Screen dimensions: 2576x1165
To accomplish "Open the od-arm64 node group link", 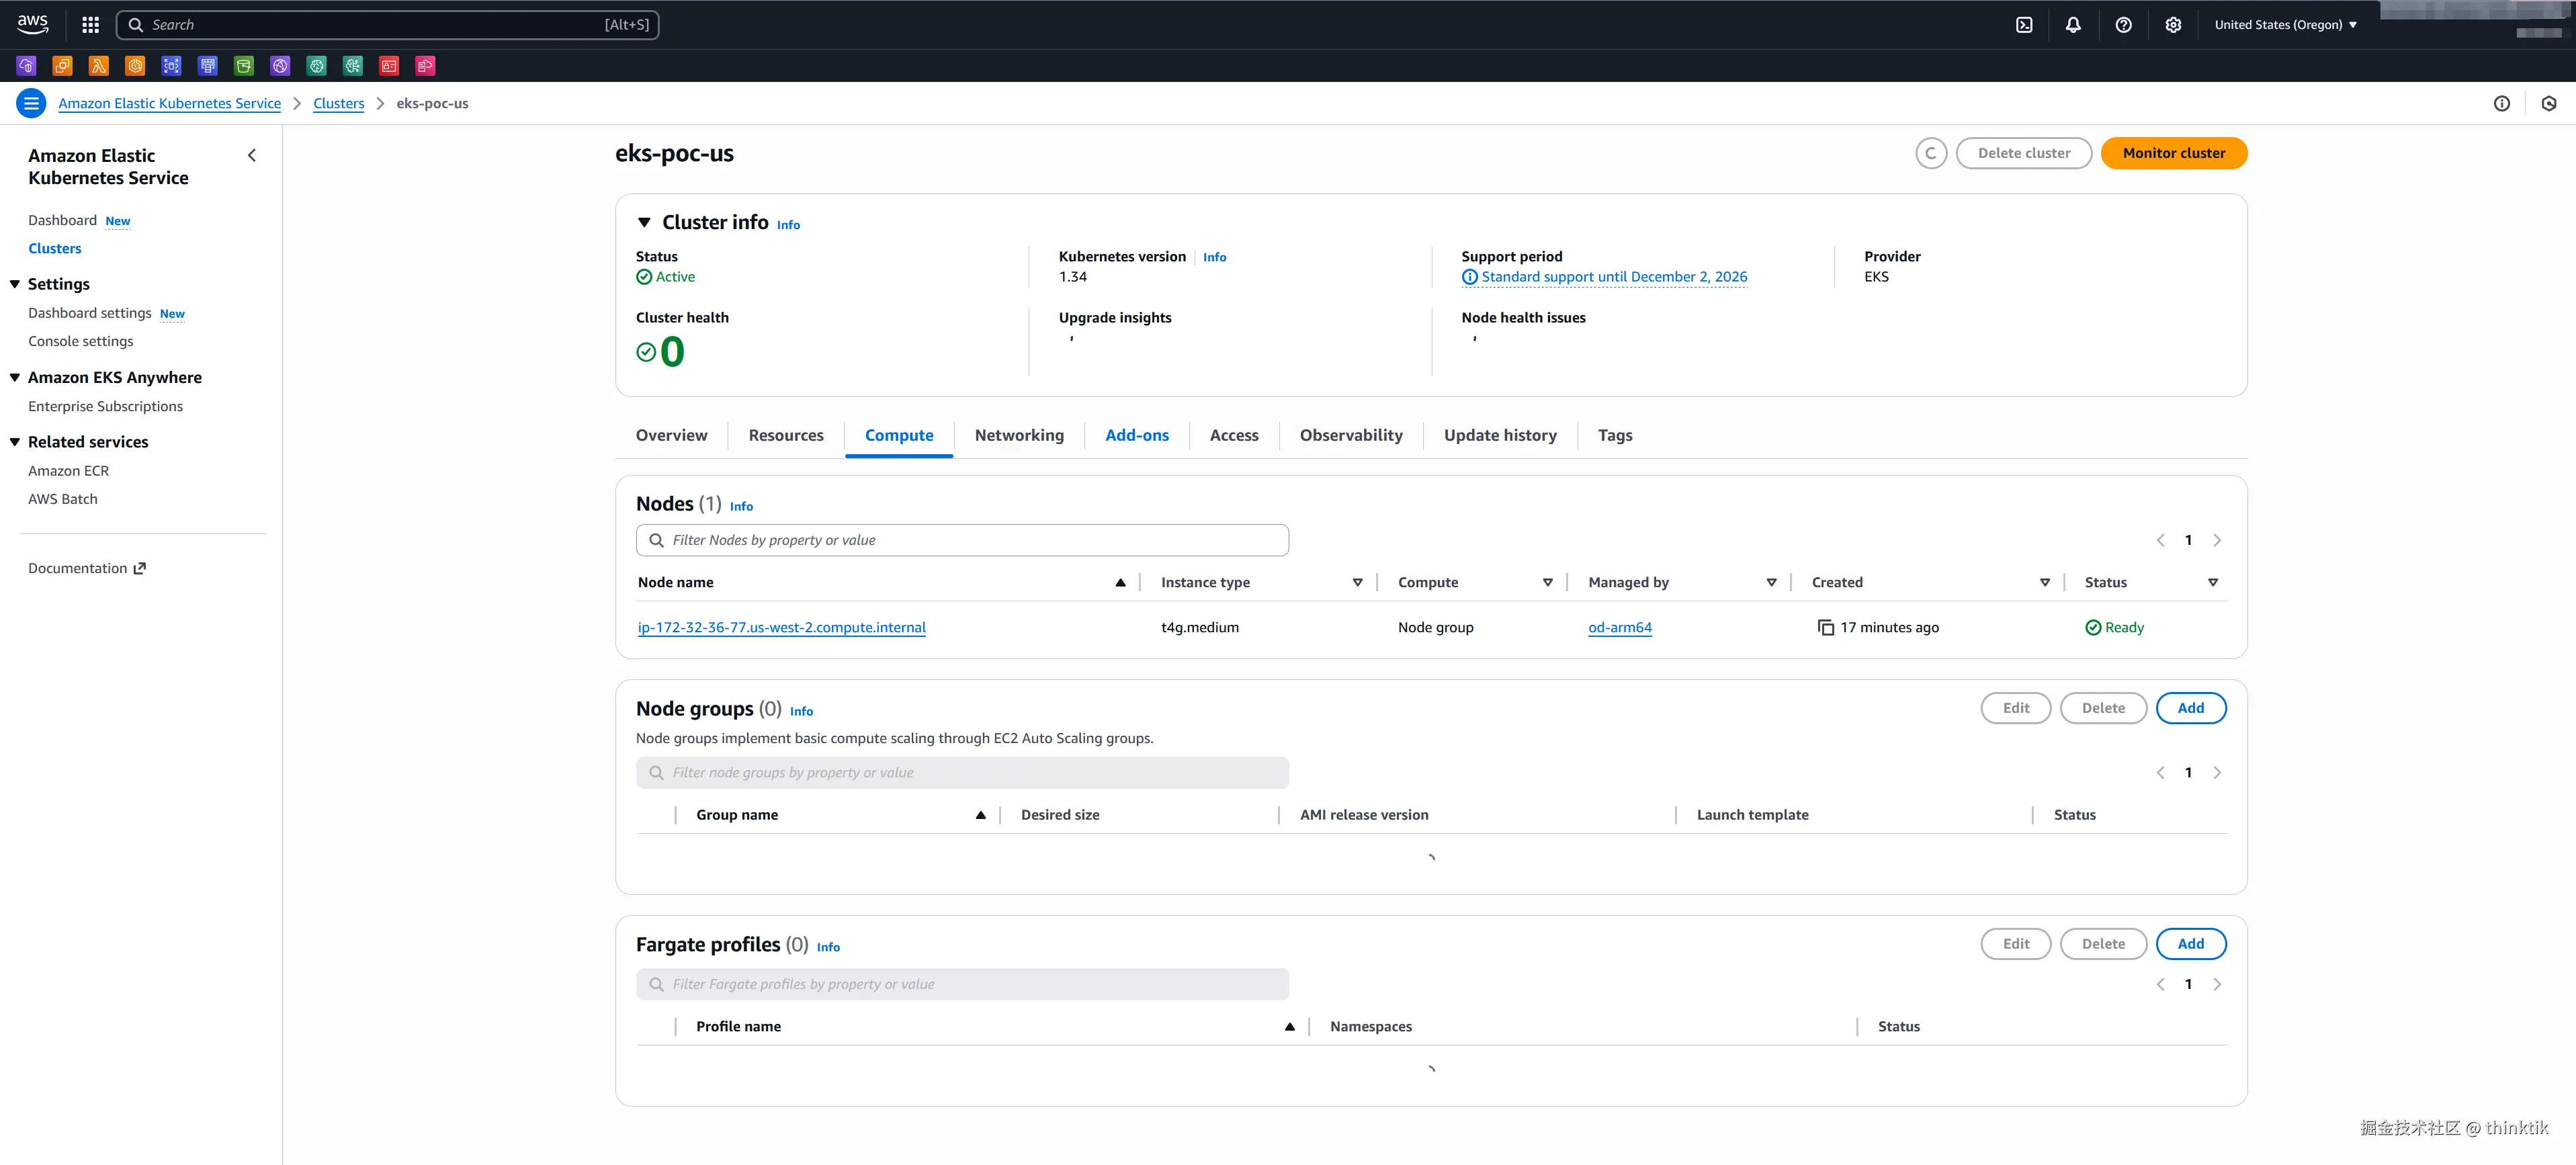I will (1619, 628).
